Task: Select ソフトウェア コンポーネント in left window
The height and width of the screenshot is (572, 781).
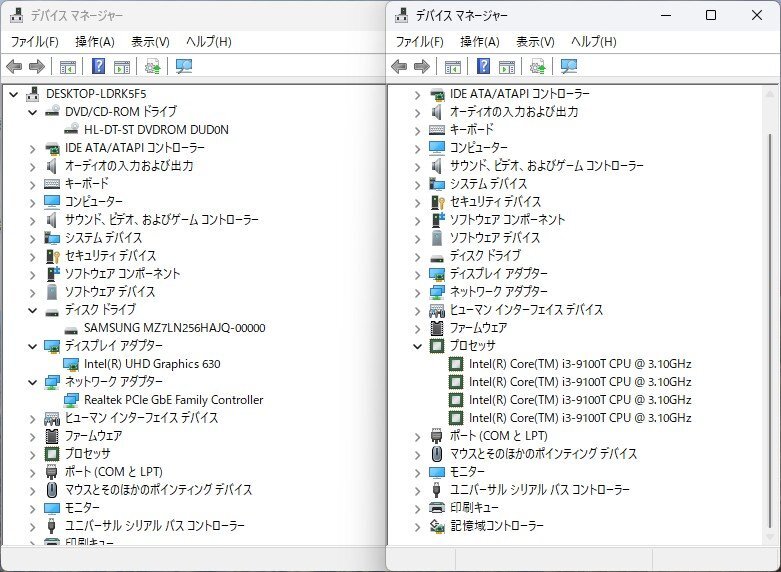Action: click(122, 274)
